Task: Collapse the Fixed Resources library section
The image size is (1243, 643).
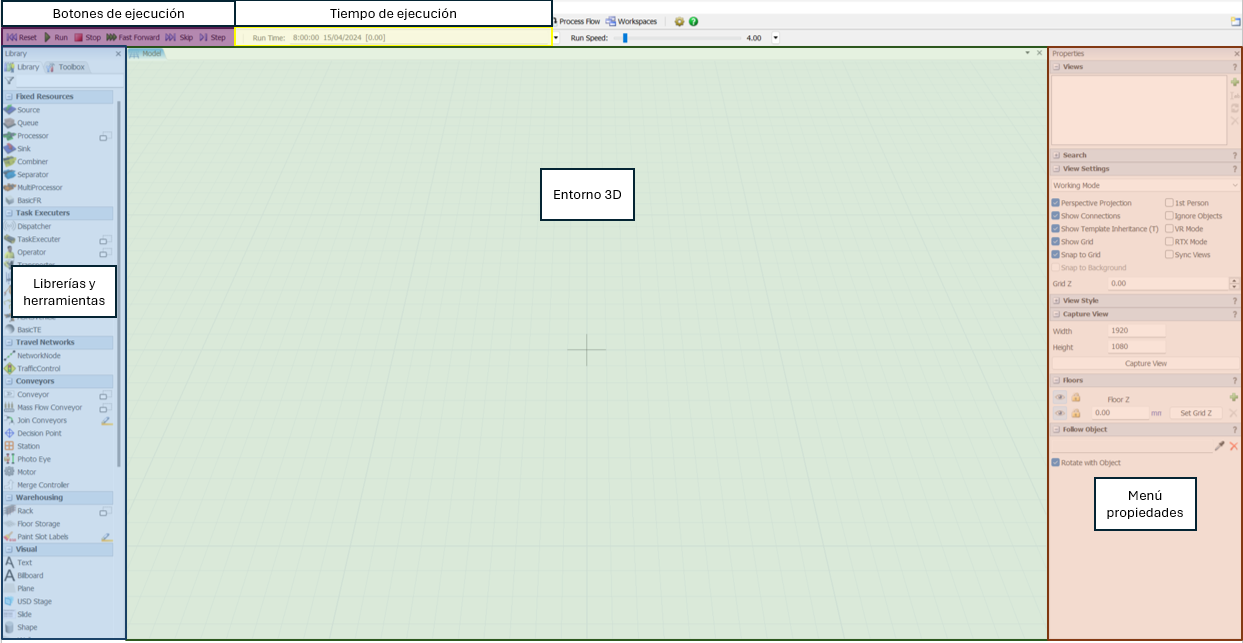Action: (x=9, y=97)
